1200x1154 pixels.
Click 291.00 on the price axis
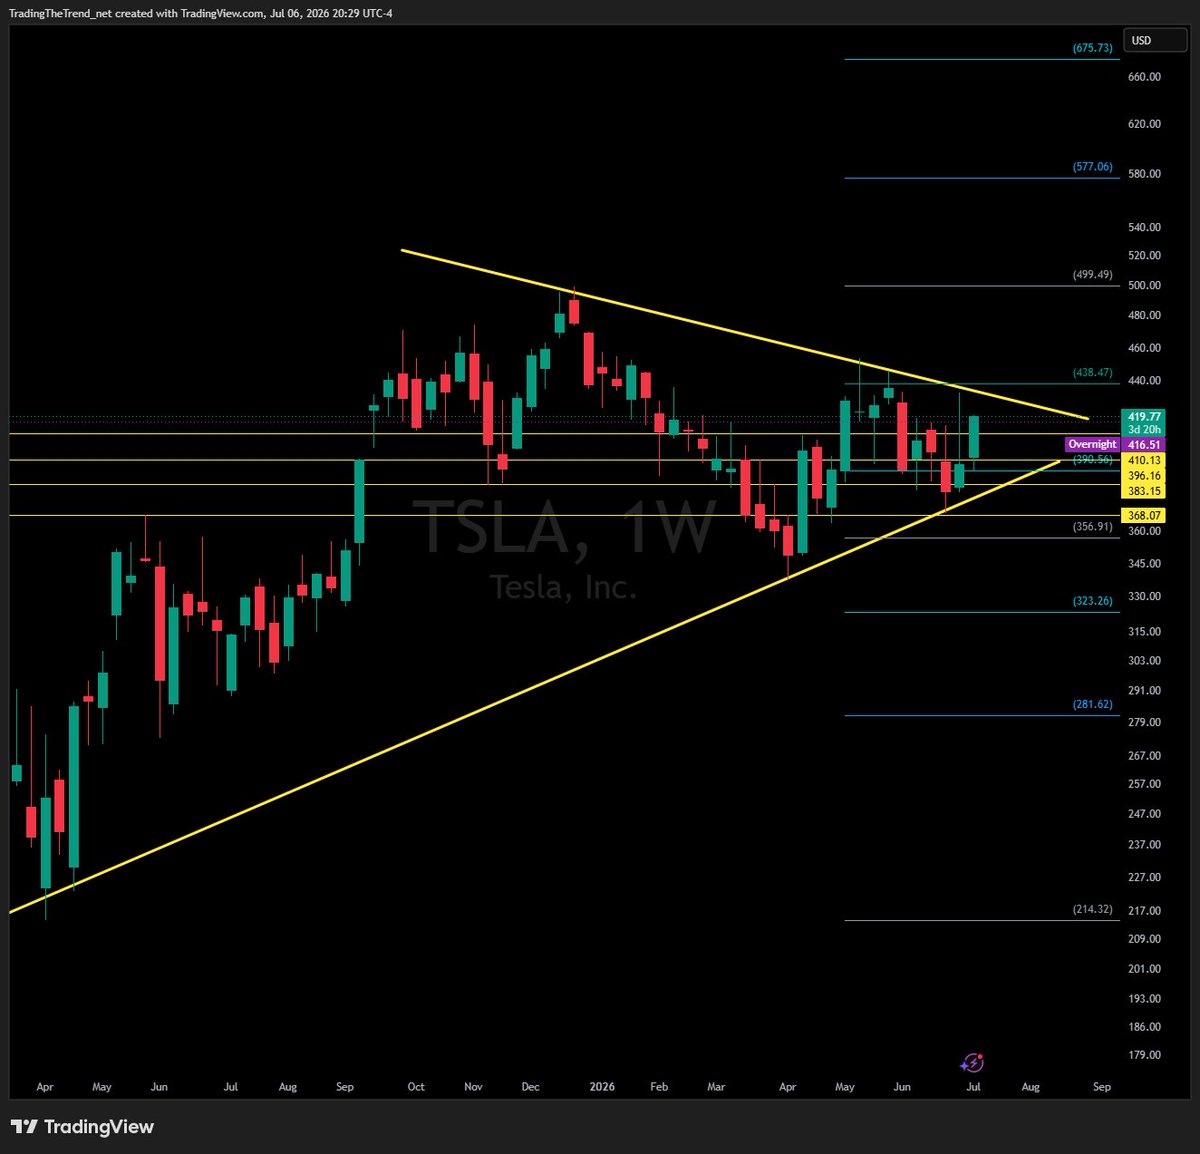click(x=1144, y=691)
